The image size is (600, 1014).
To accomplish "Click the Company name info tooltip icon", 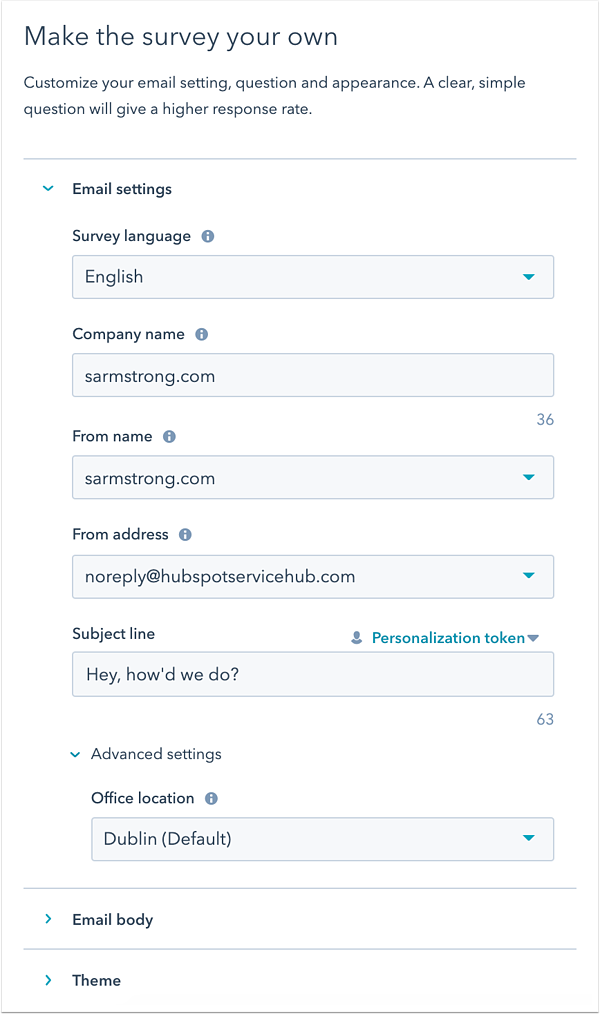I will [201, 334].
